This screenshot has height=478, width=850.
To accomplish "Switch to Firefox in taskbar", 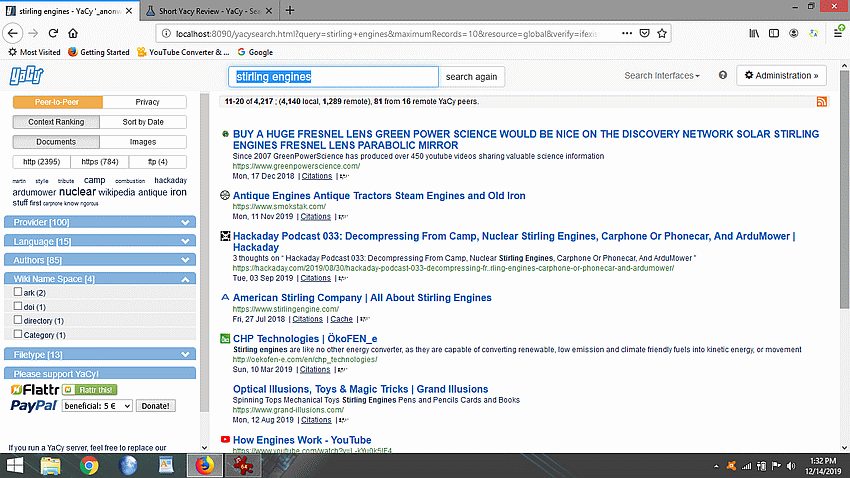I will pos(204,466).
